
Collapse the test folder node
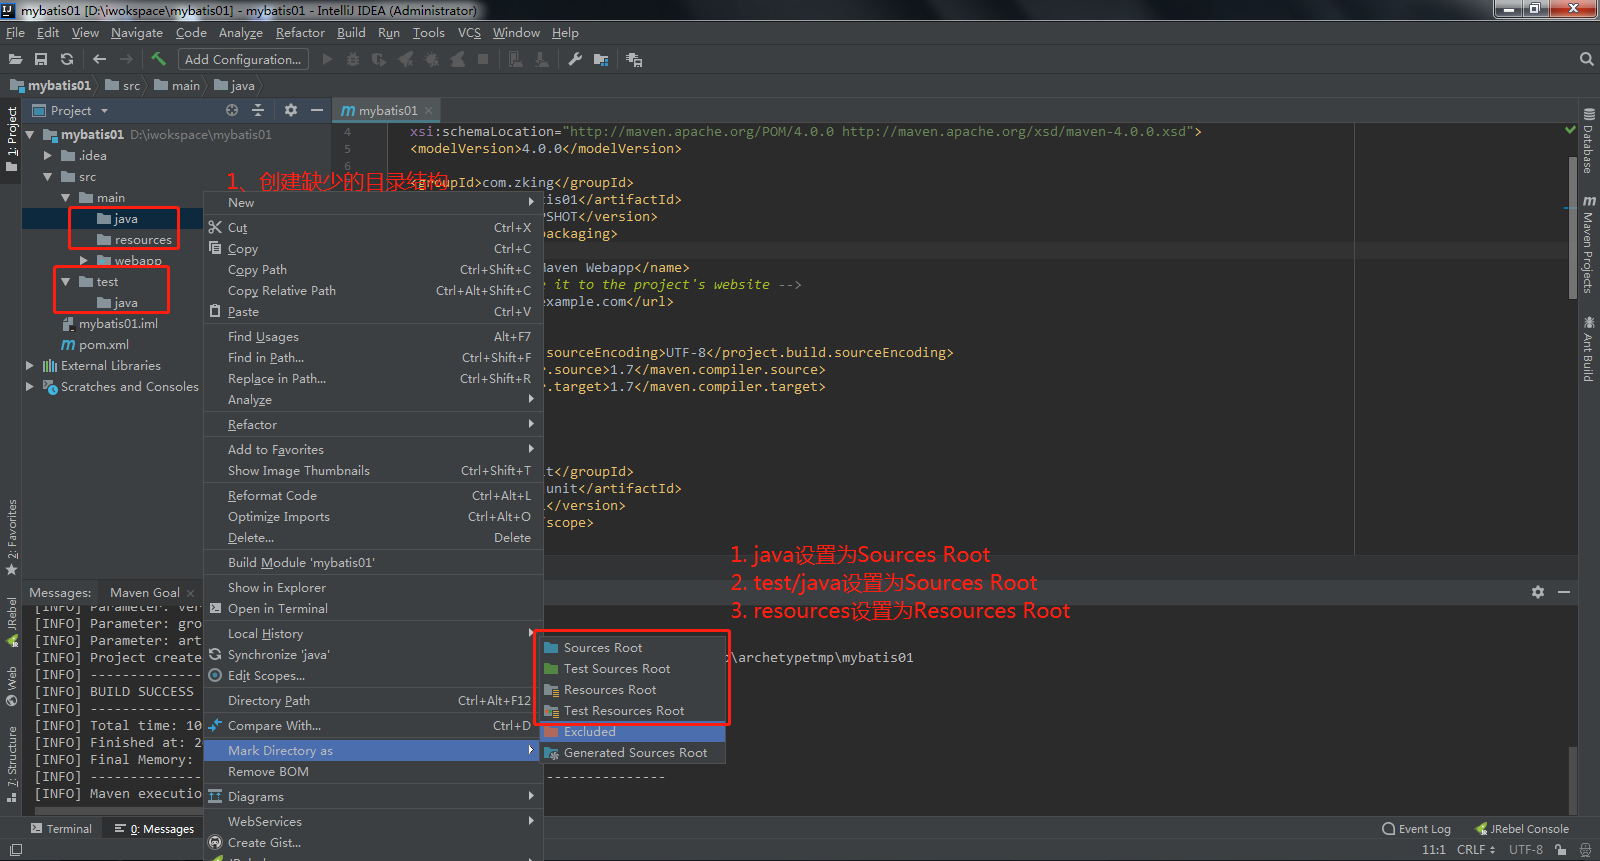pyautogui.click(x=66, y=282)
